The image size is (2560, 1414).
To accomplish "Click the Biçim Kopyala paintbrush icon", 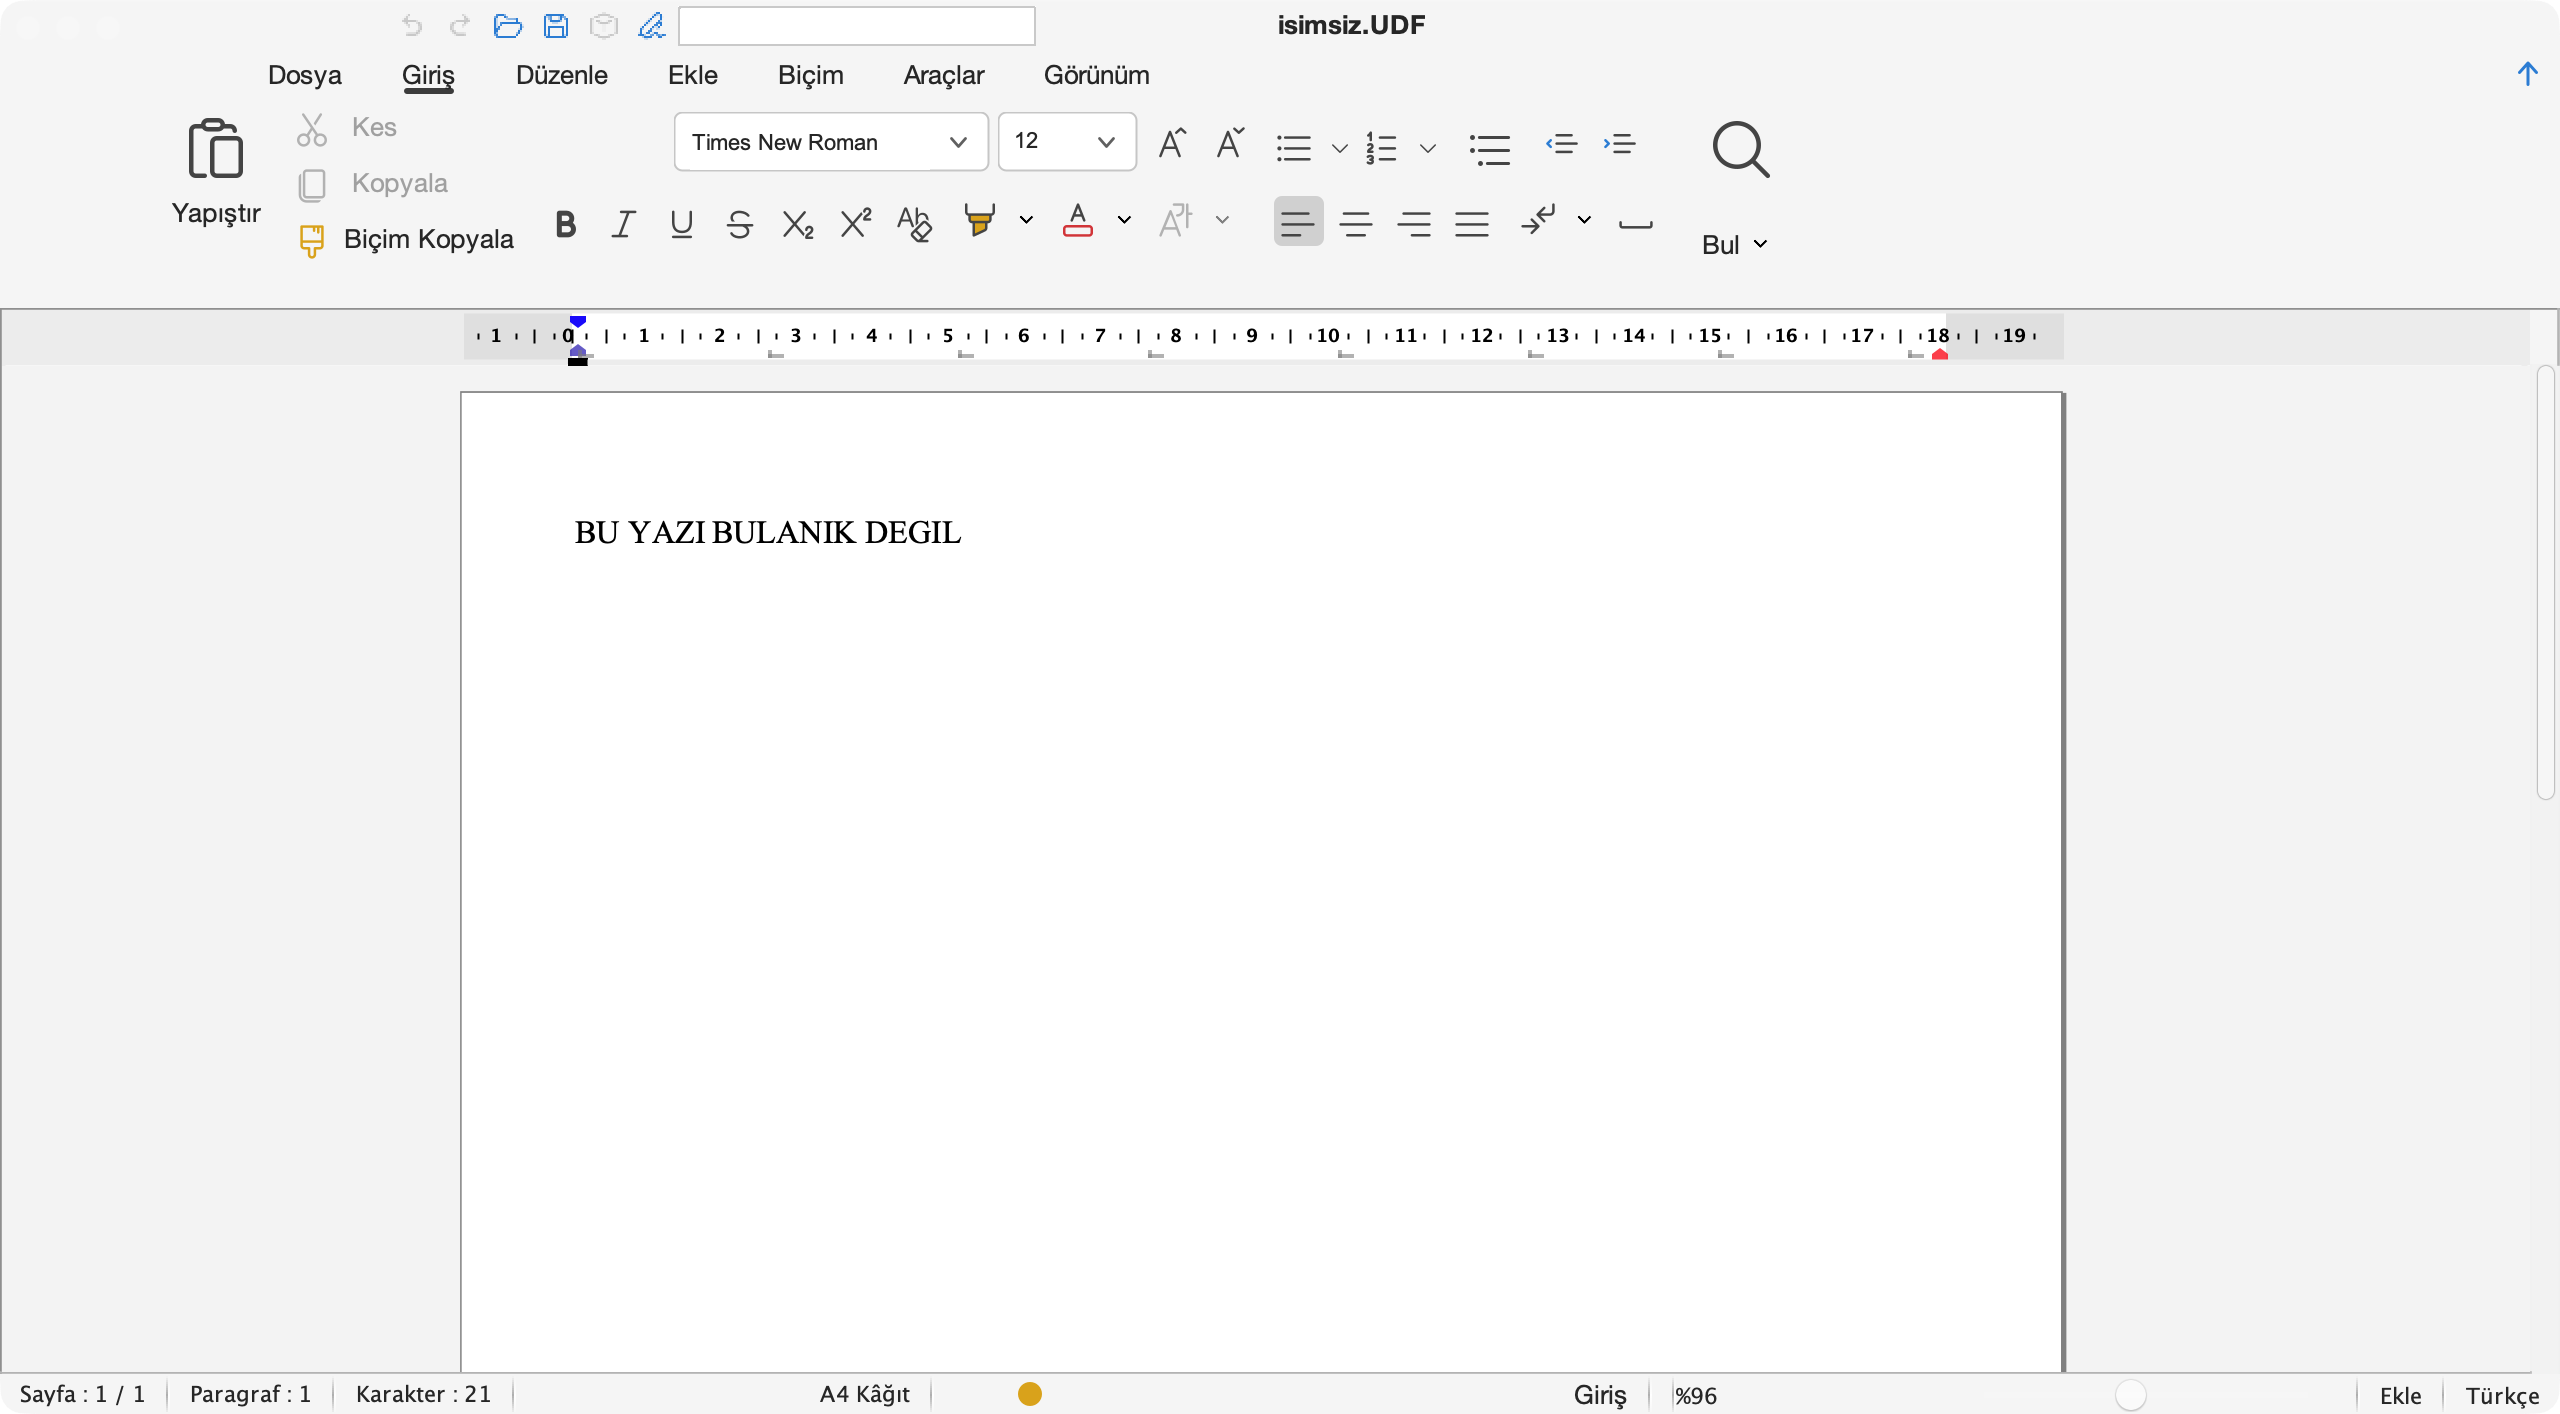I will [x=312, y=240].
